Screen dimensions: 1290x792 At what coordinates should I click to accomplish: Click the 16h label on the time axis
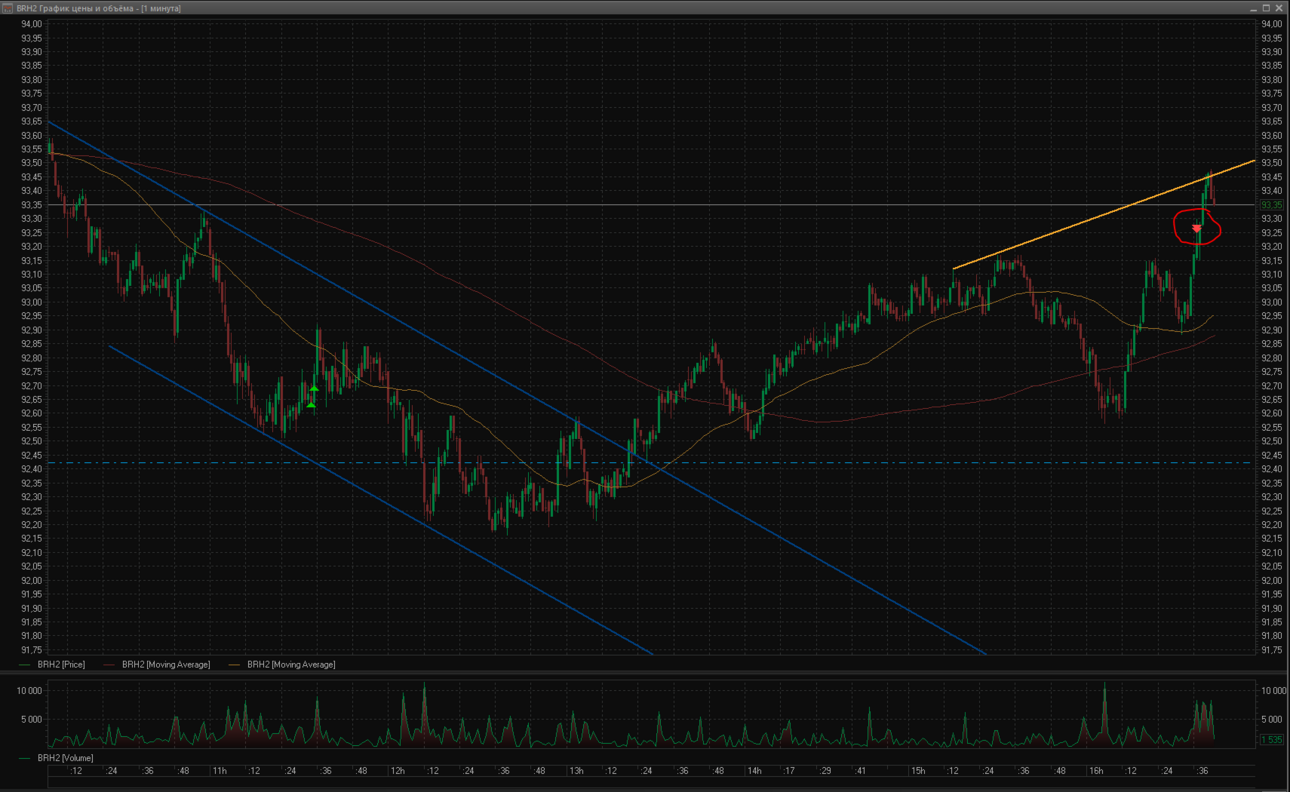1096,771
